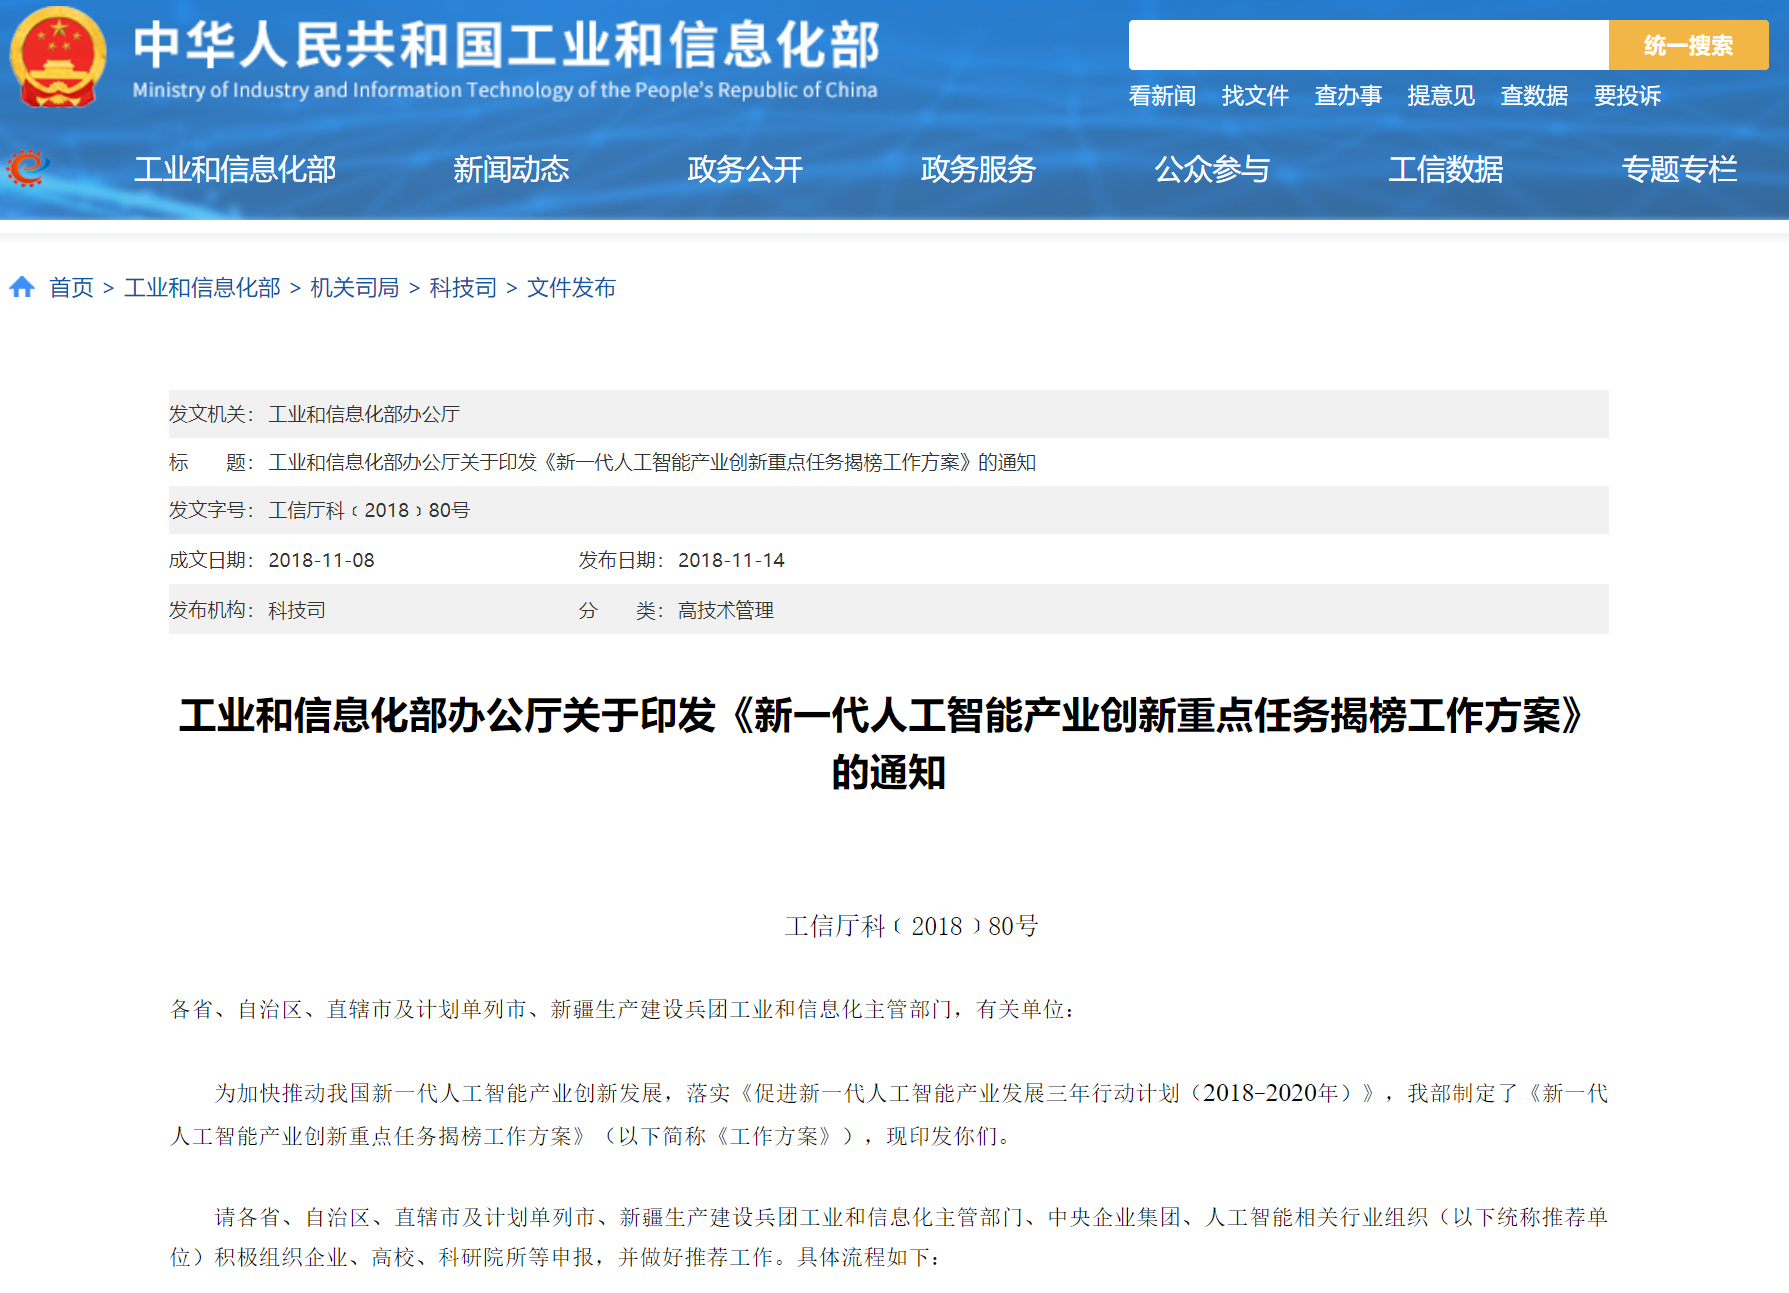Click the 发文机关 value 工业和信息化部办公厅
Screen dimensions: 1789x1293
(364, 414)
